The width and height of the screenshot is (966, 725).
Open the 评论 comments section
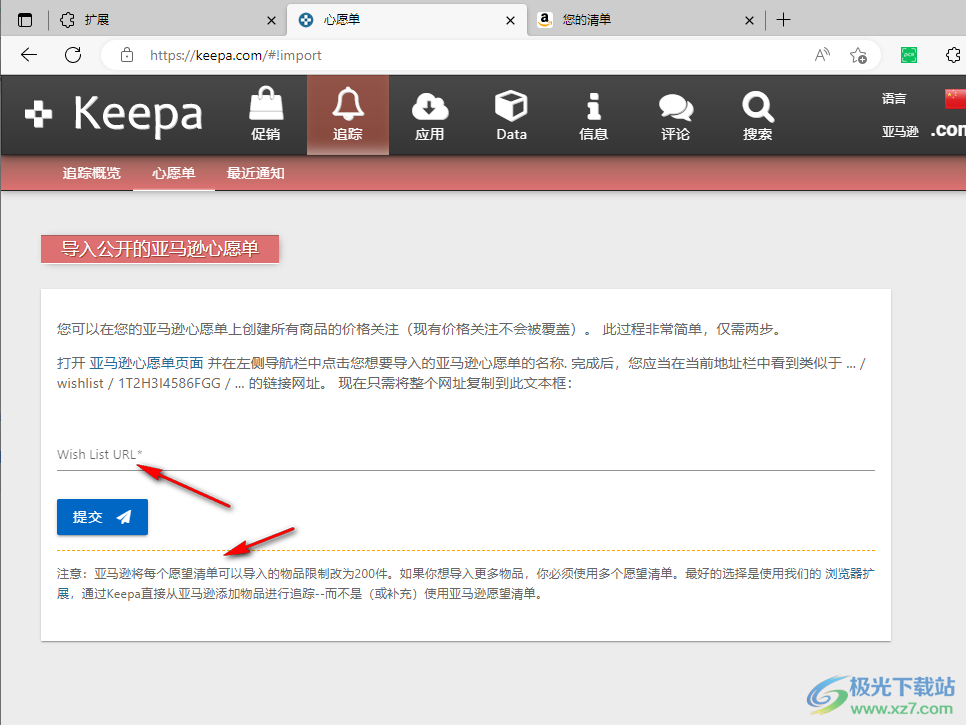pyautogui.click(x=676, y=115)
